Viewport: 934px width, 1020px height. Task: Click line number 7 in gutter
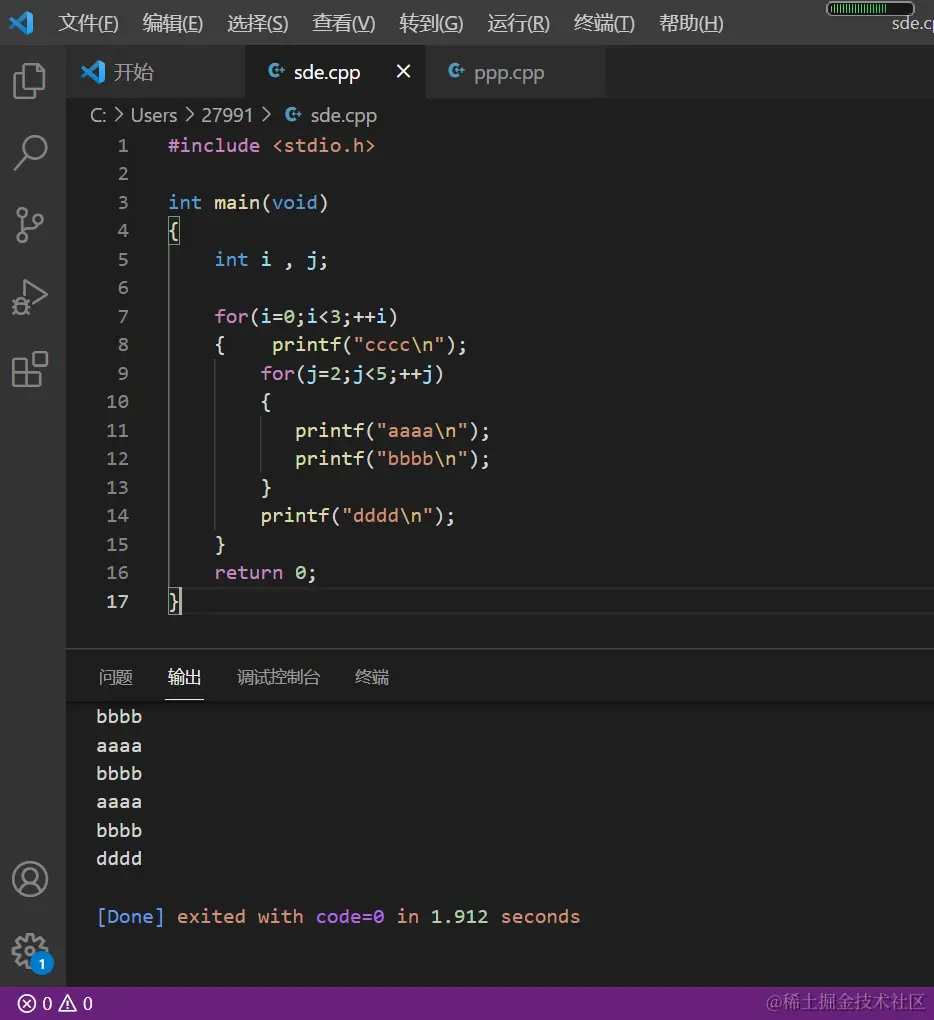[x=123, y=317]
